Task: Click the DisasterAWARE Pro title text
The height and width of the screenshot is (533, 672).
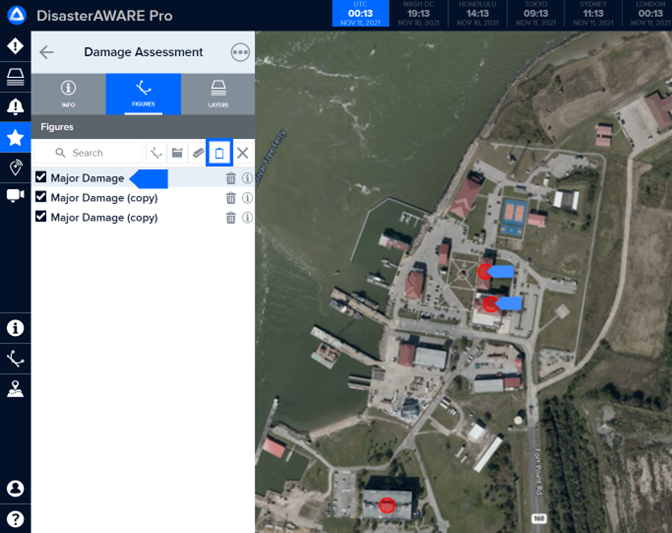Action: pyautogui.click(x=105, y=16)
